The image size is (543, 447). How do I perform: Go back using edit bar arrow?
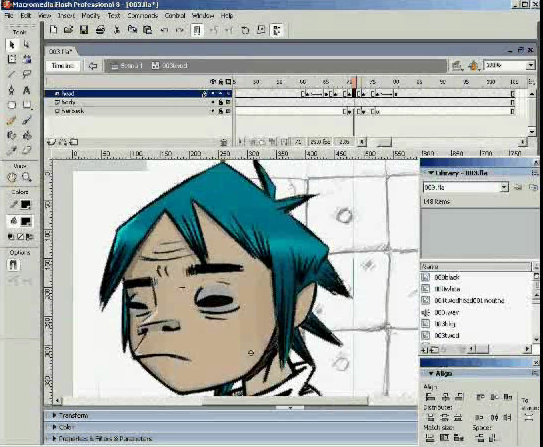(92, 65)
